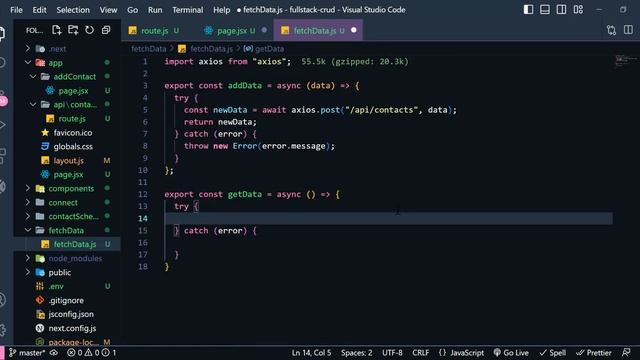Click the Synchronize Changes cloud icon
640x360 pixels.
coord(53,353)
